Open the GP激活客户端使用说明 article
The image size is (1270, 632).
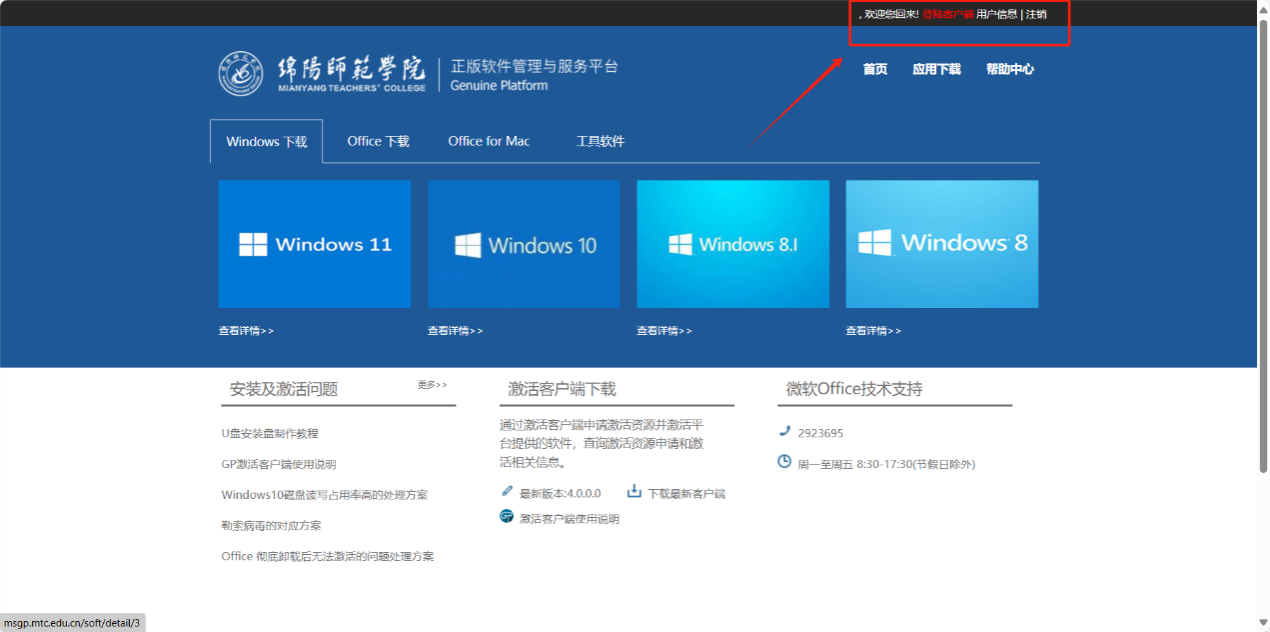[x=279, y=464]
